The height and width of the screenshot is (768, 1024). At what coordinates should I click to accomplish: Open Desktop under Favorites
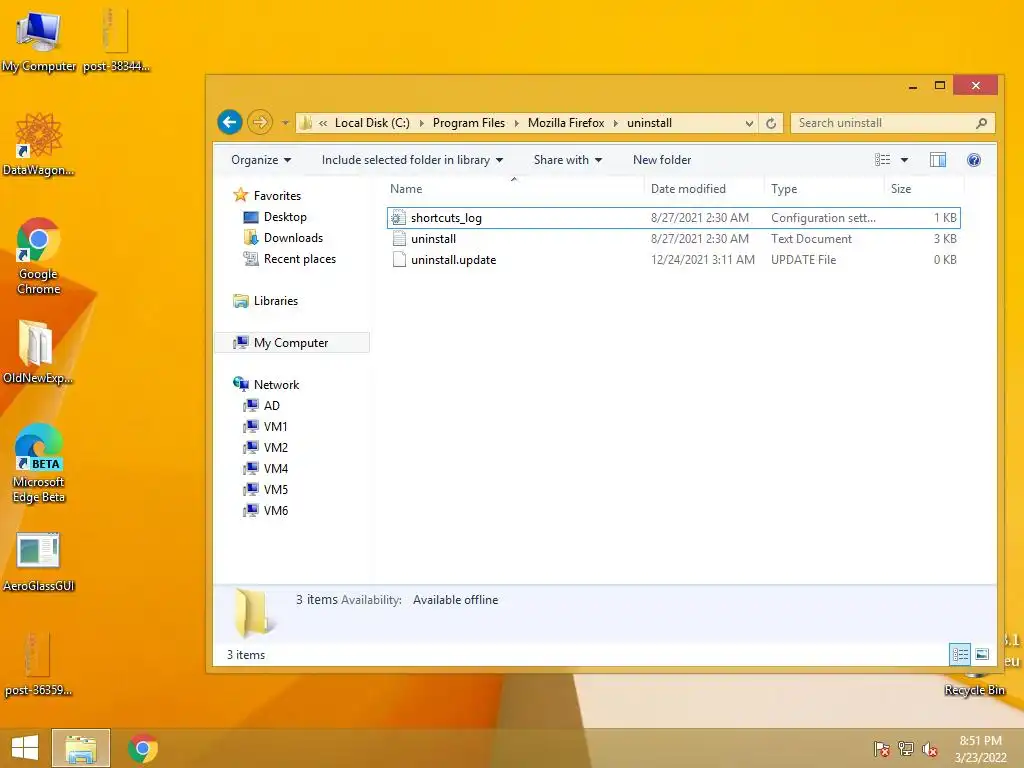[275, 217]
